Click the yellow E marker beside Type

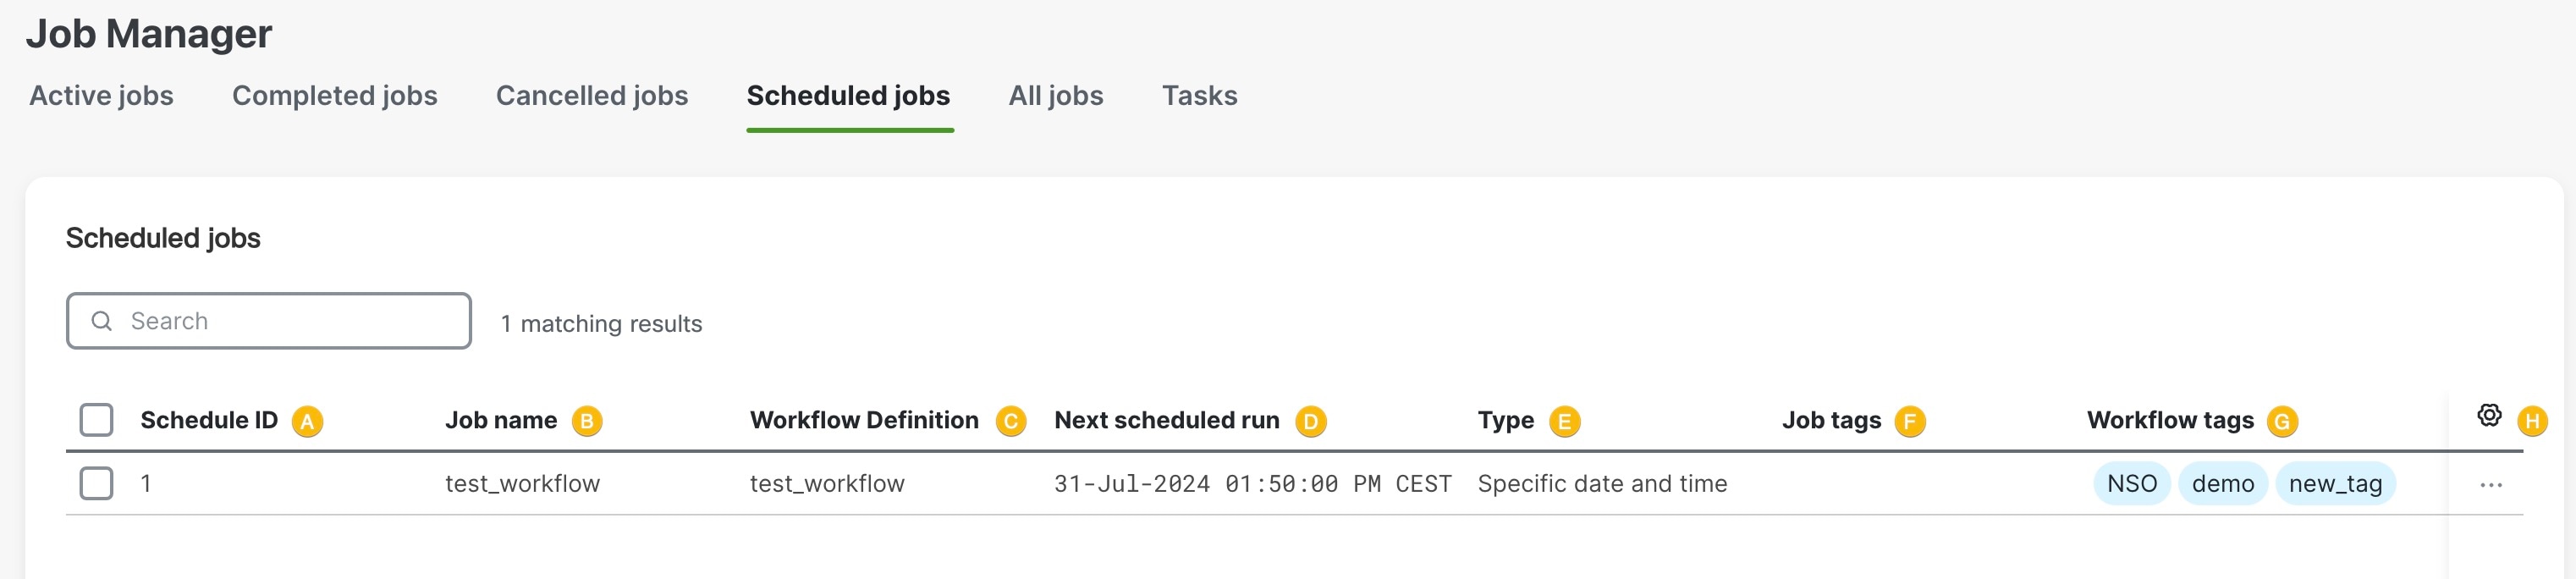click(x=1565, y=422)
